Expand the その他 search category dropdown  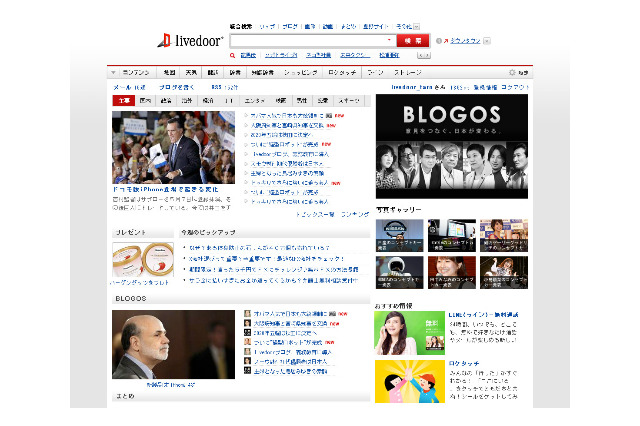(416, 27)
